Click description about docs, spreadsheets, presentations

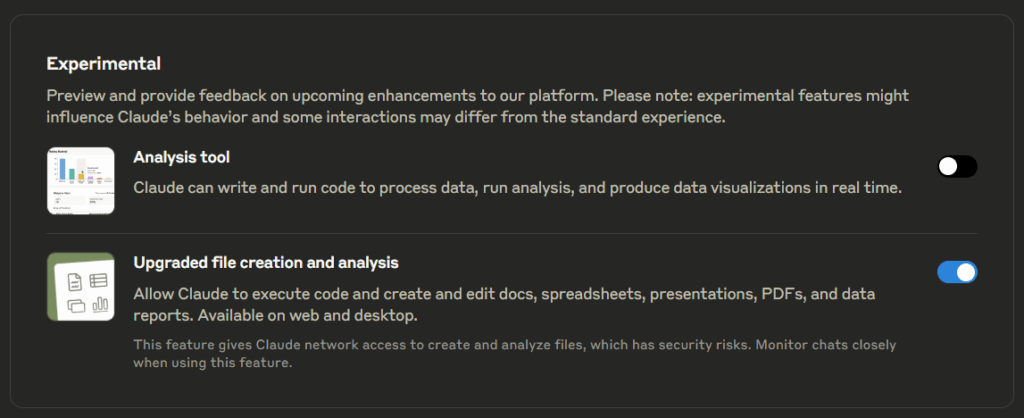pyautogui.click(x=504, y=304)
